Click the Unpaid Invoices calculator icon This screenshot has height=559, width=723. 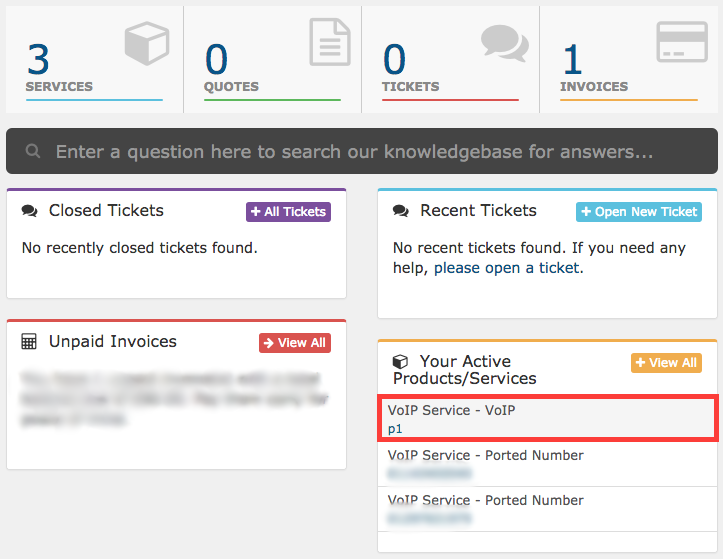(x=29, y=342)
